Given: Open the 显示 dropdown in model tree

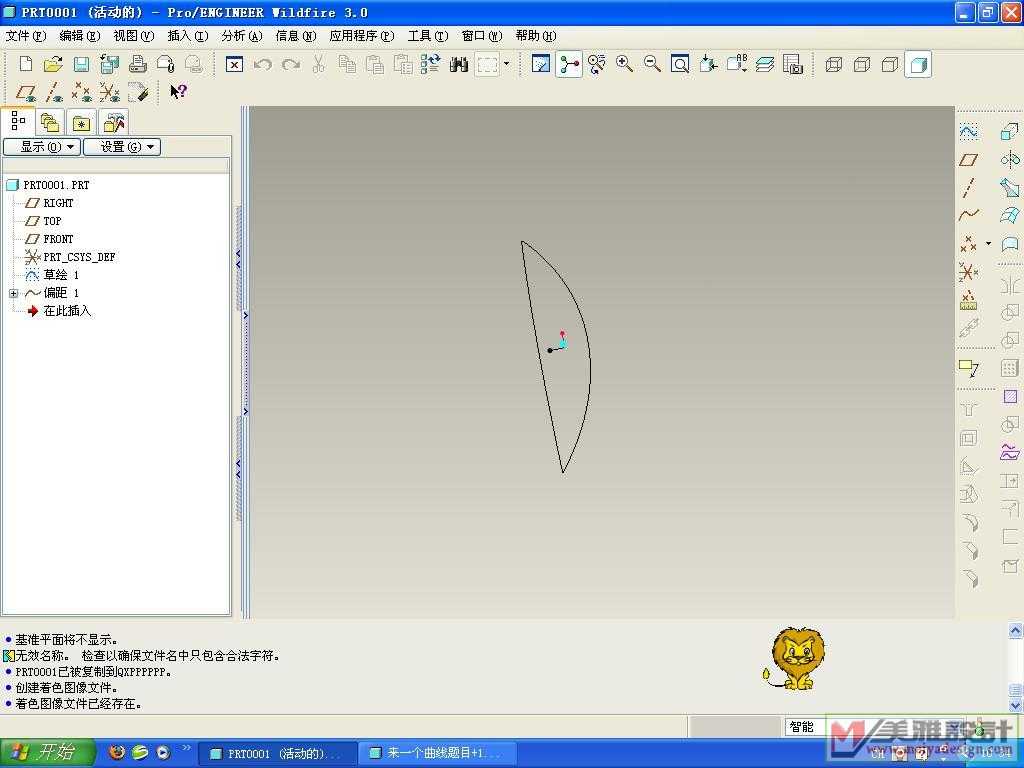Looking at the screenshot, I should [41, 147].
